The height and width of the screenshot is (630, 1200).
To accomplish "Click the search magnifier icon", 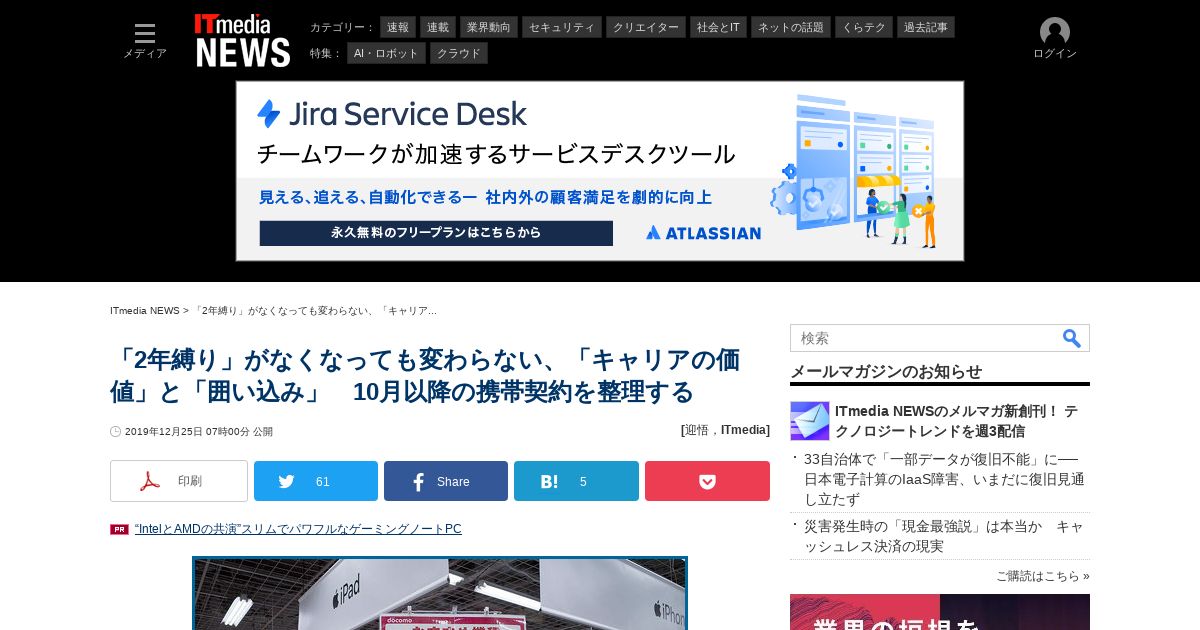I will [1072, 338].
